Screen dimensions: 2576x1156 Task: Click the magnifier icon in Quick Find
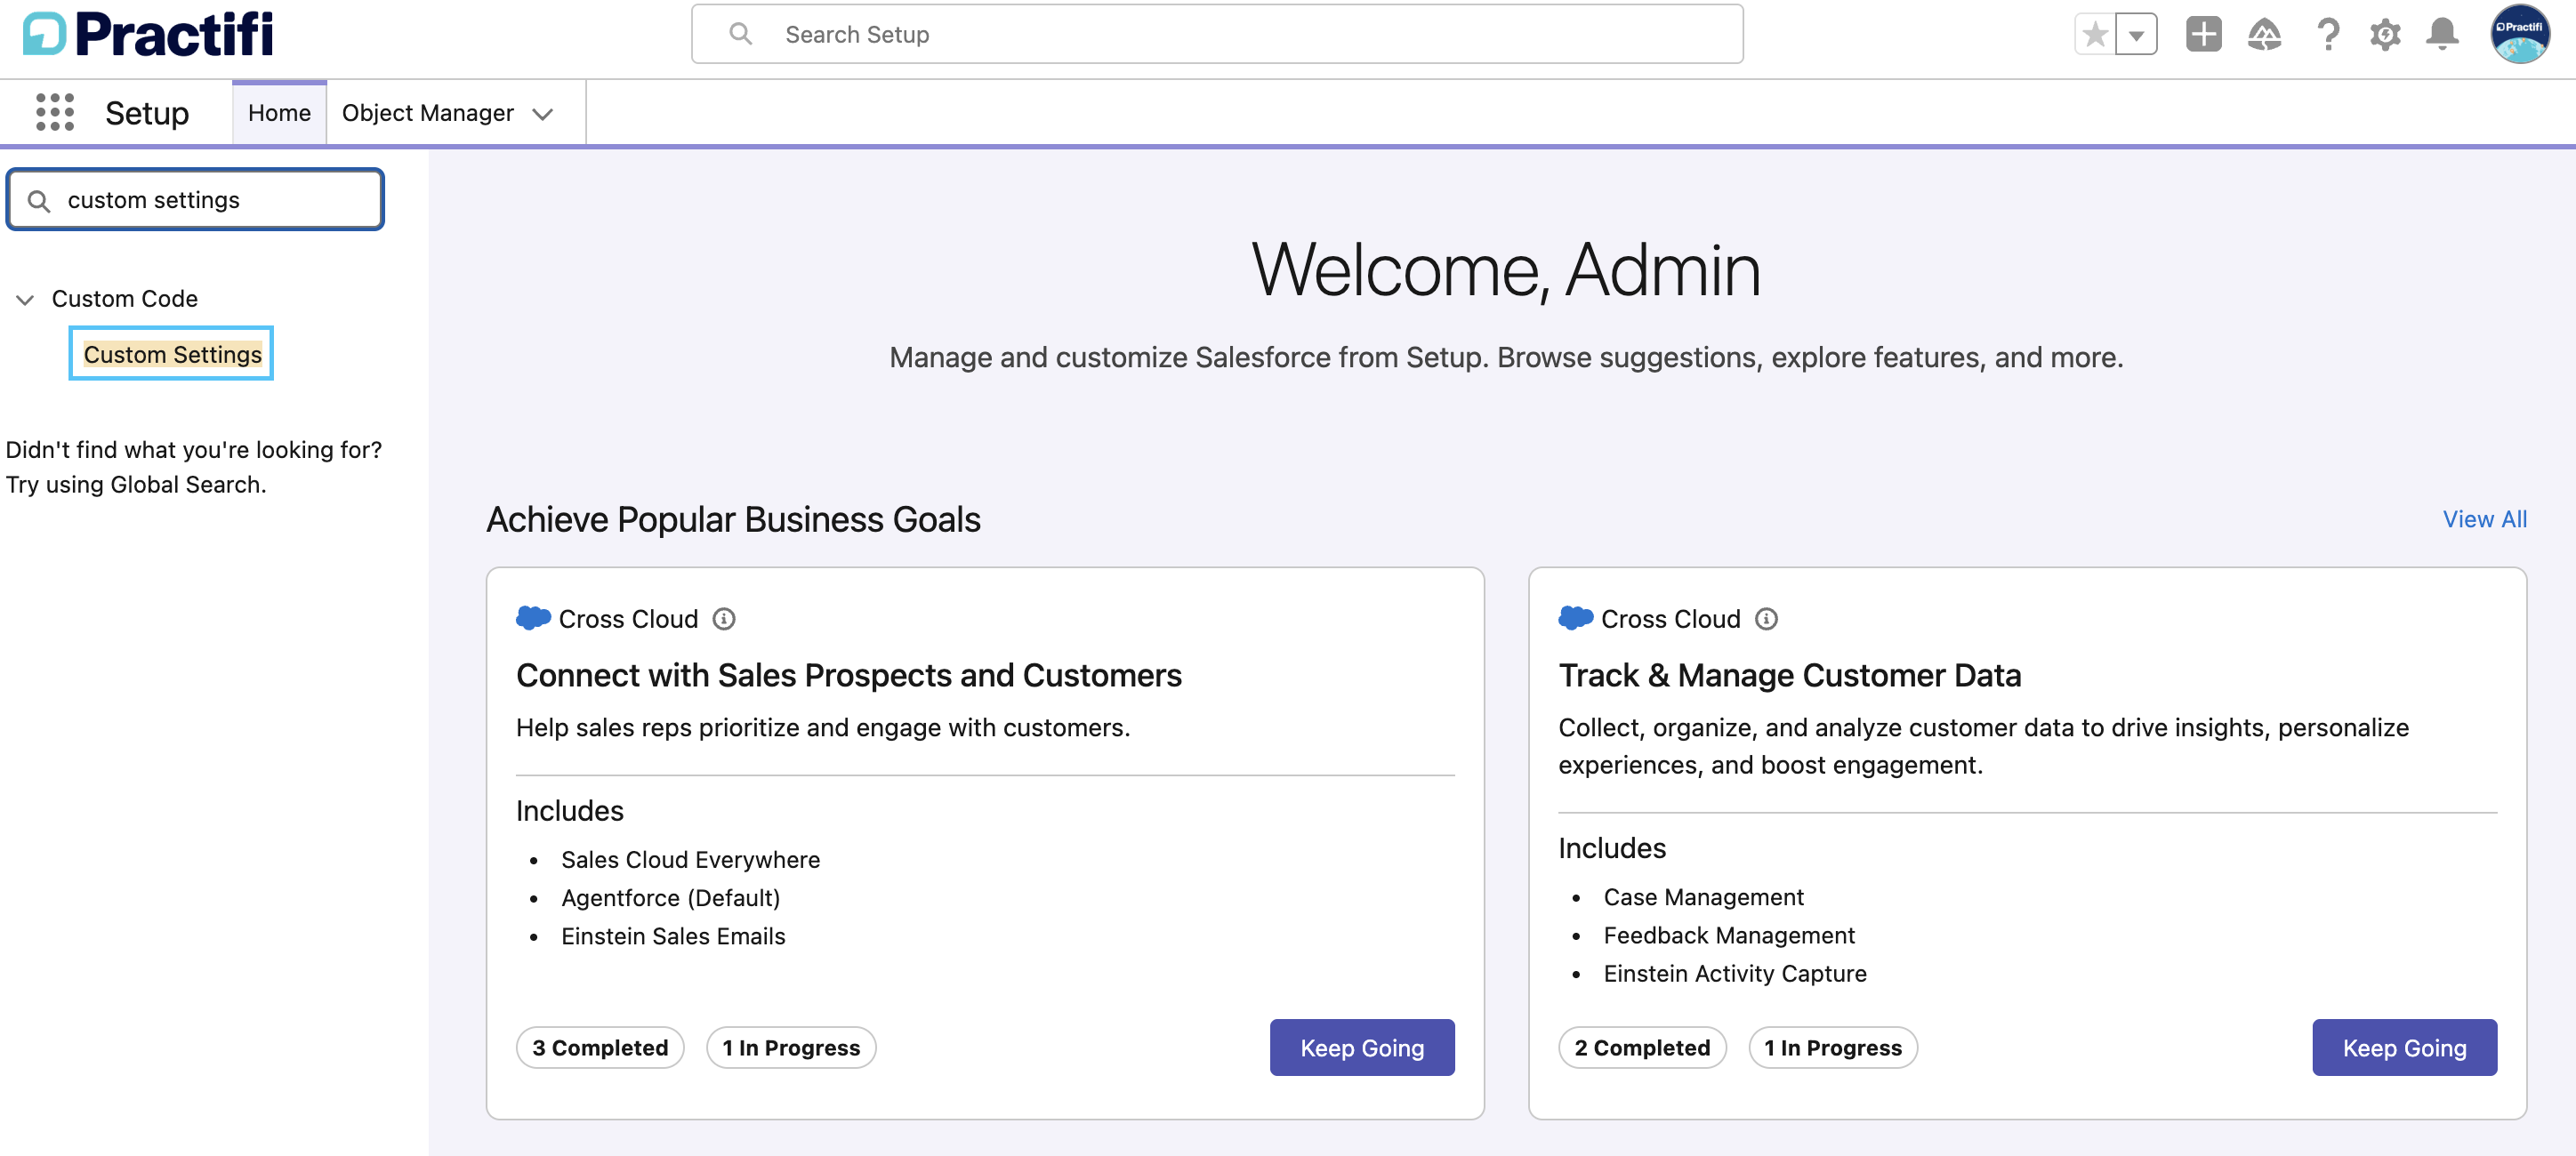[x=39, y=201]
